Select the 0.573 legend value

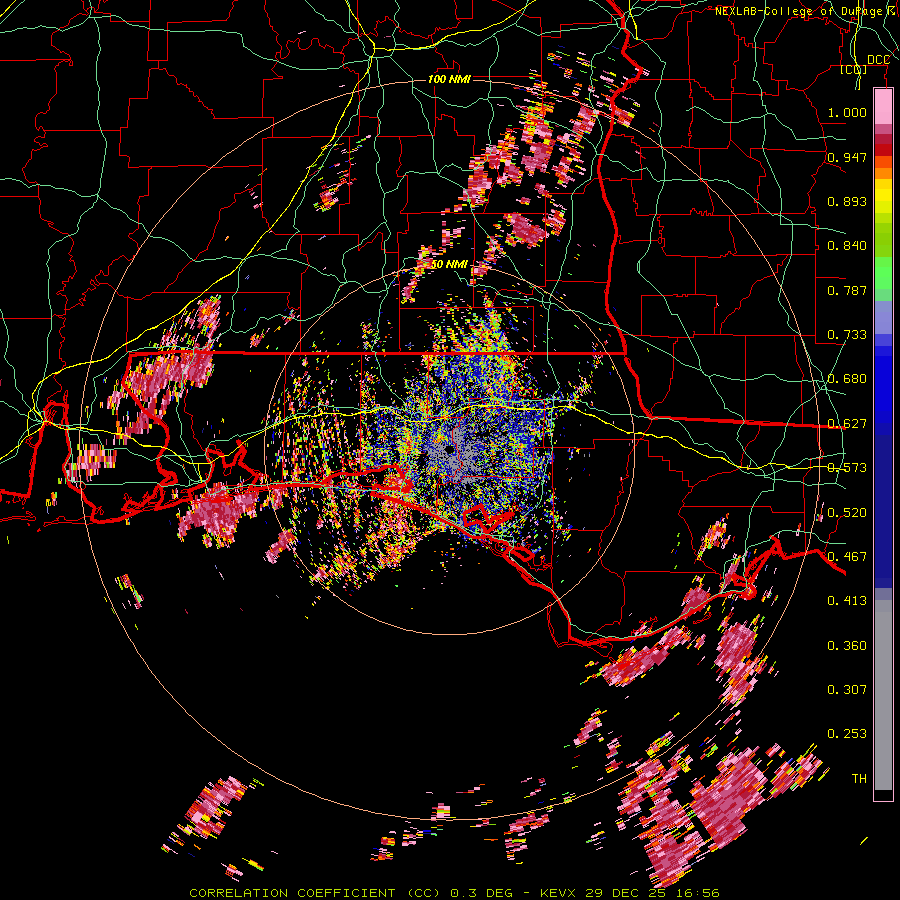click(847, 468)
